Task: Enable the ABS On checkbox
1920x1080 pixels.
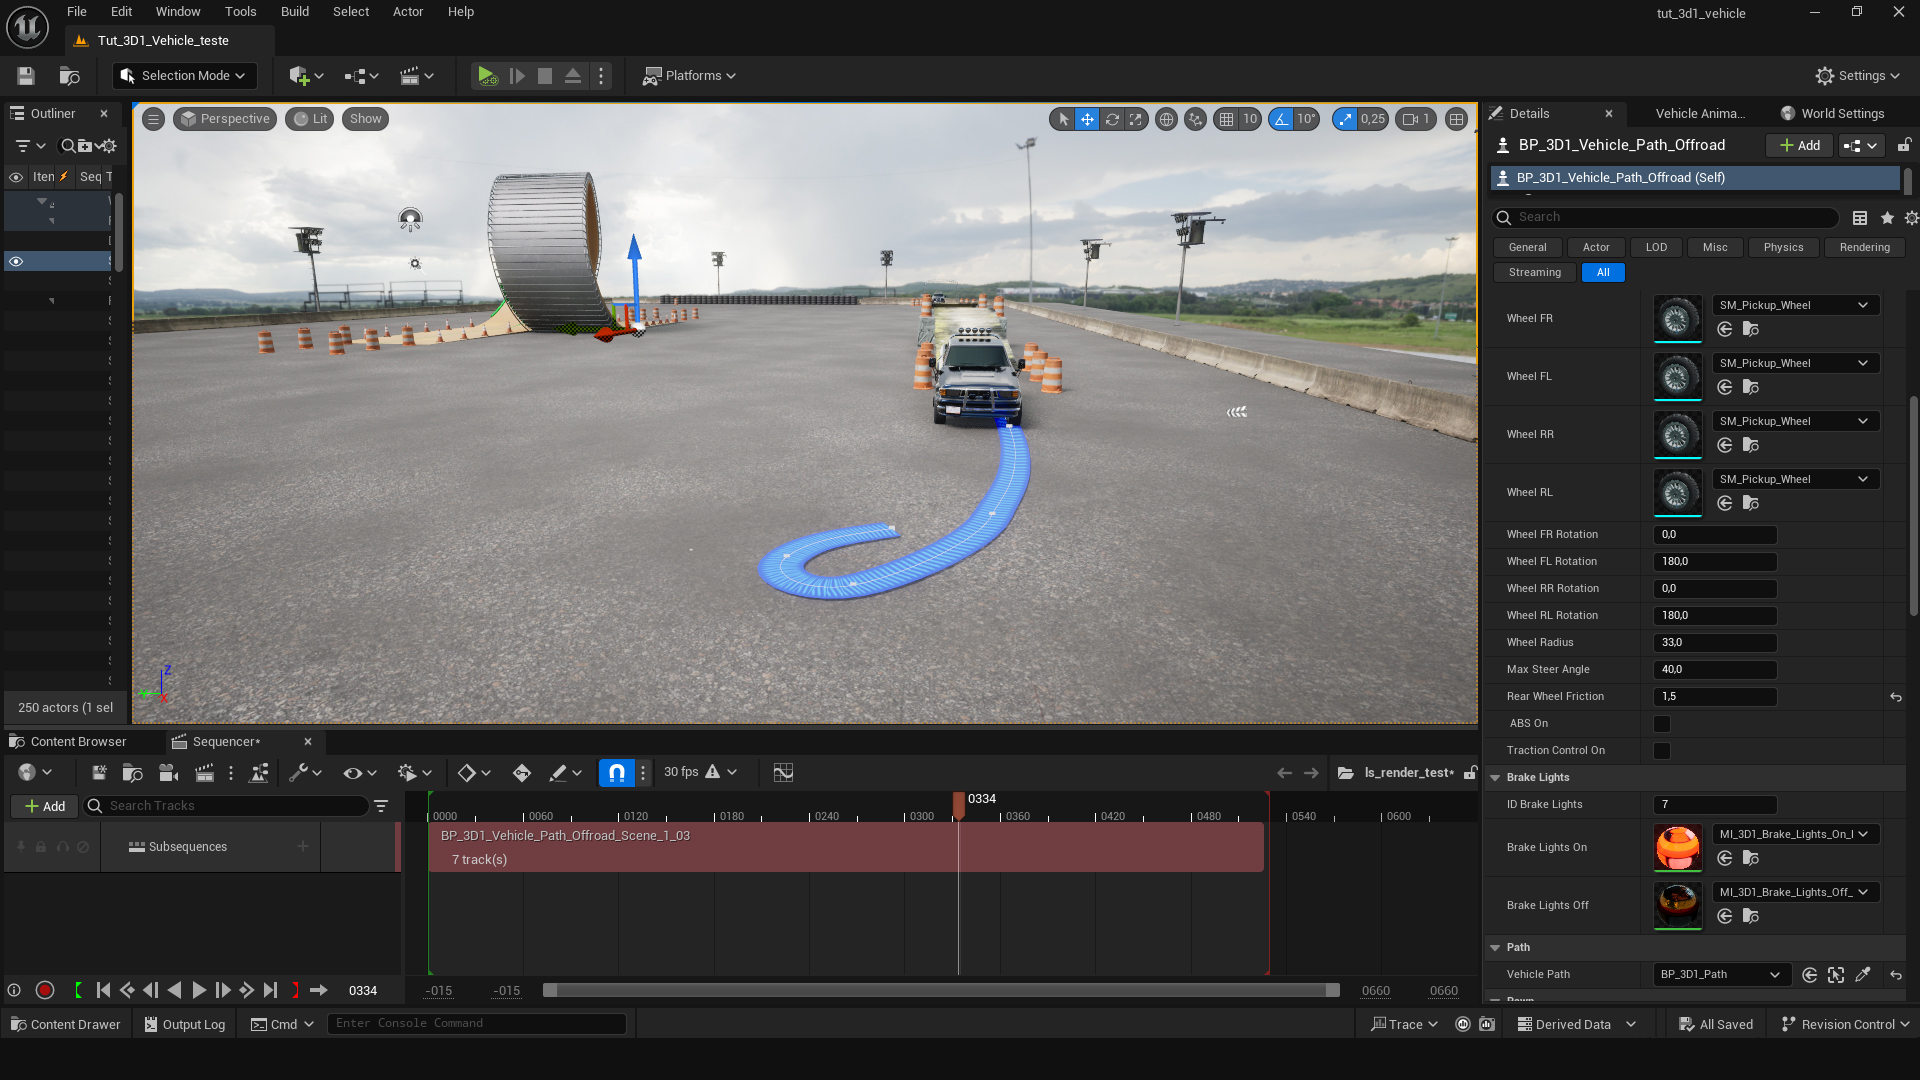Action: click(1662, 724)
